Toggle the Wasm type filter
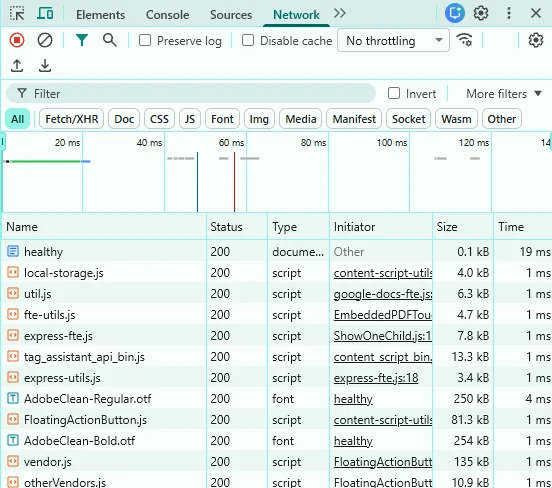 click(x=456, y=119)
